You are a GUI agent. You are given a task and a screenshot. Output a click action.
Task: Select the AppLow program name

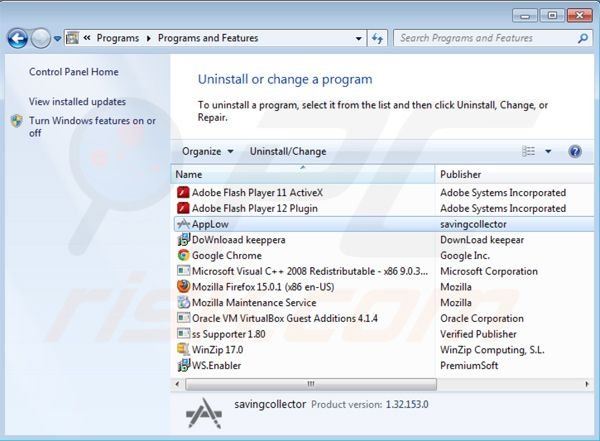tap(210, 224)
